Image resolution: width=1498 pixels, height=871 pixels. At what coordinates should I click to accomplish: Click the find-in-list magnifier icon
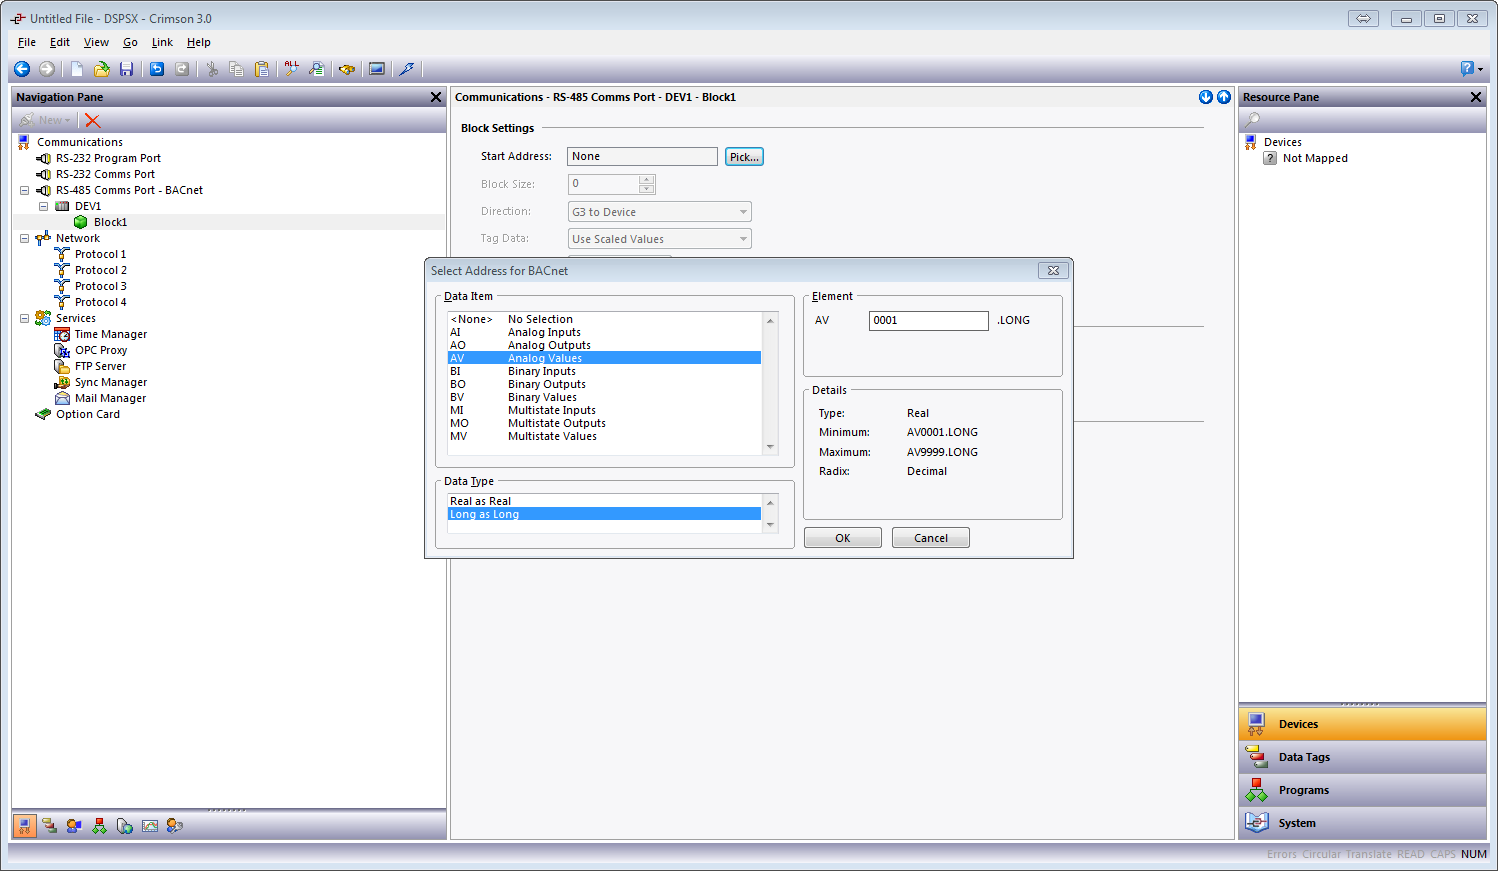(x=316, y=69)
